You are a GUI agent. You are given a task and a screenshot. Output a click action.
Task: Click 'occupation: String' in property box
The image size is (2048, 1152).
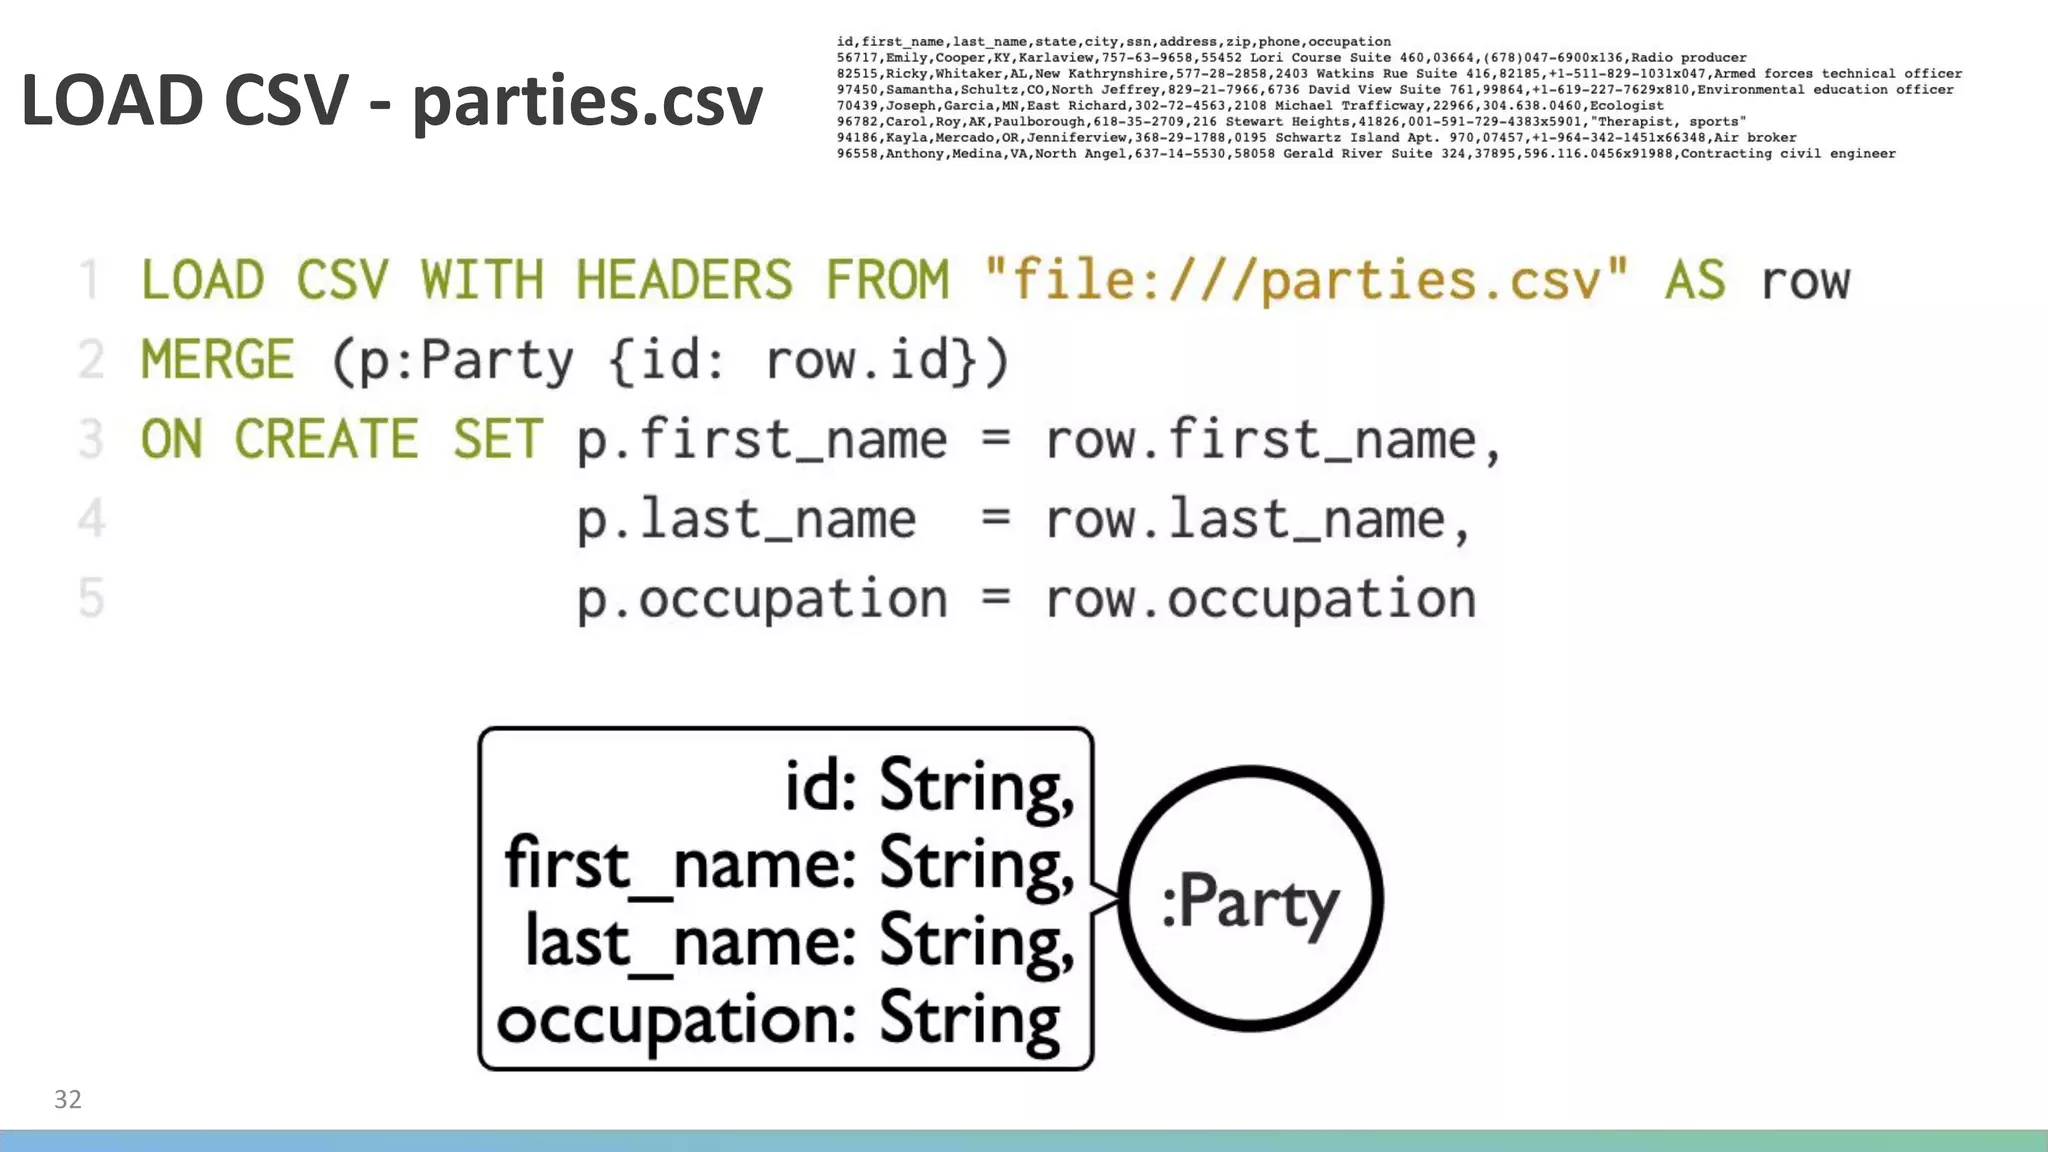(778, 1020)
